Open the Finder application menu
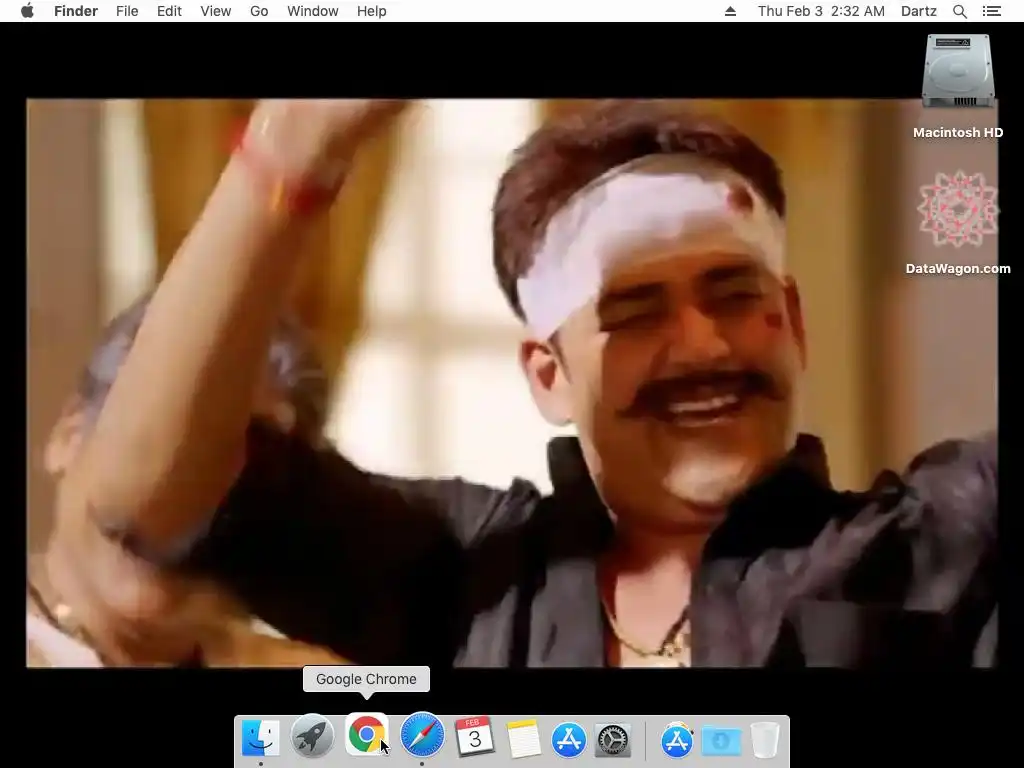1024x768 pixels. (76, 11)
